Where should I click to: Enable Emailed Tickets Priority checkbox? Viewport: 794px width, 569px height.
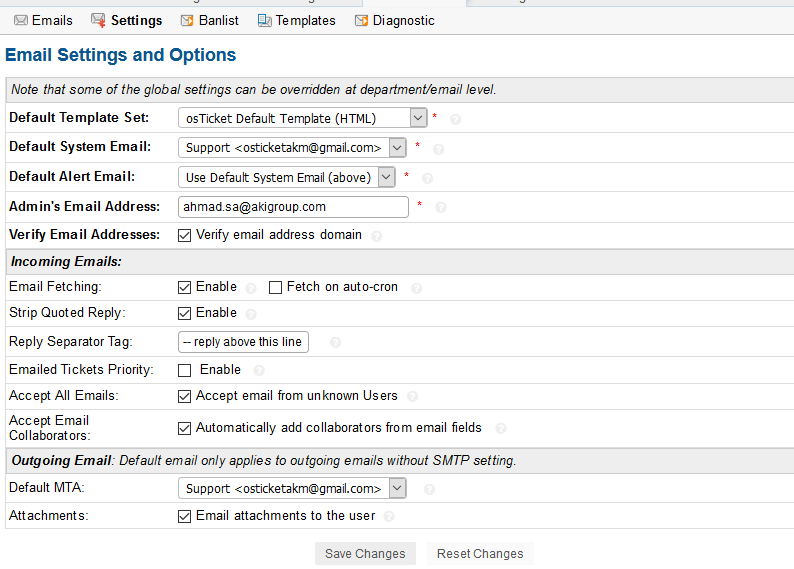click(184, 371)
